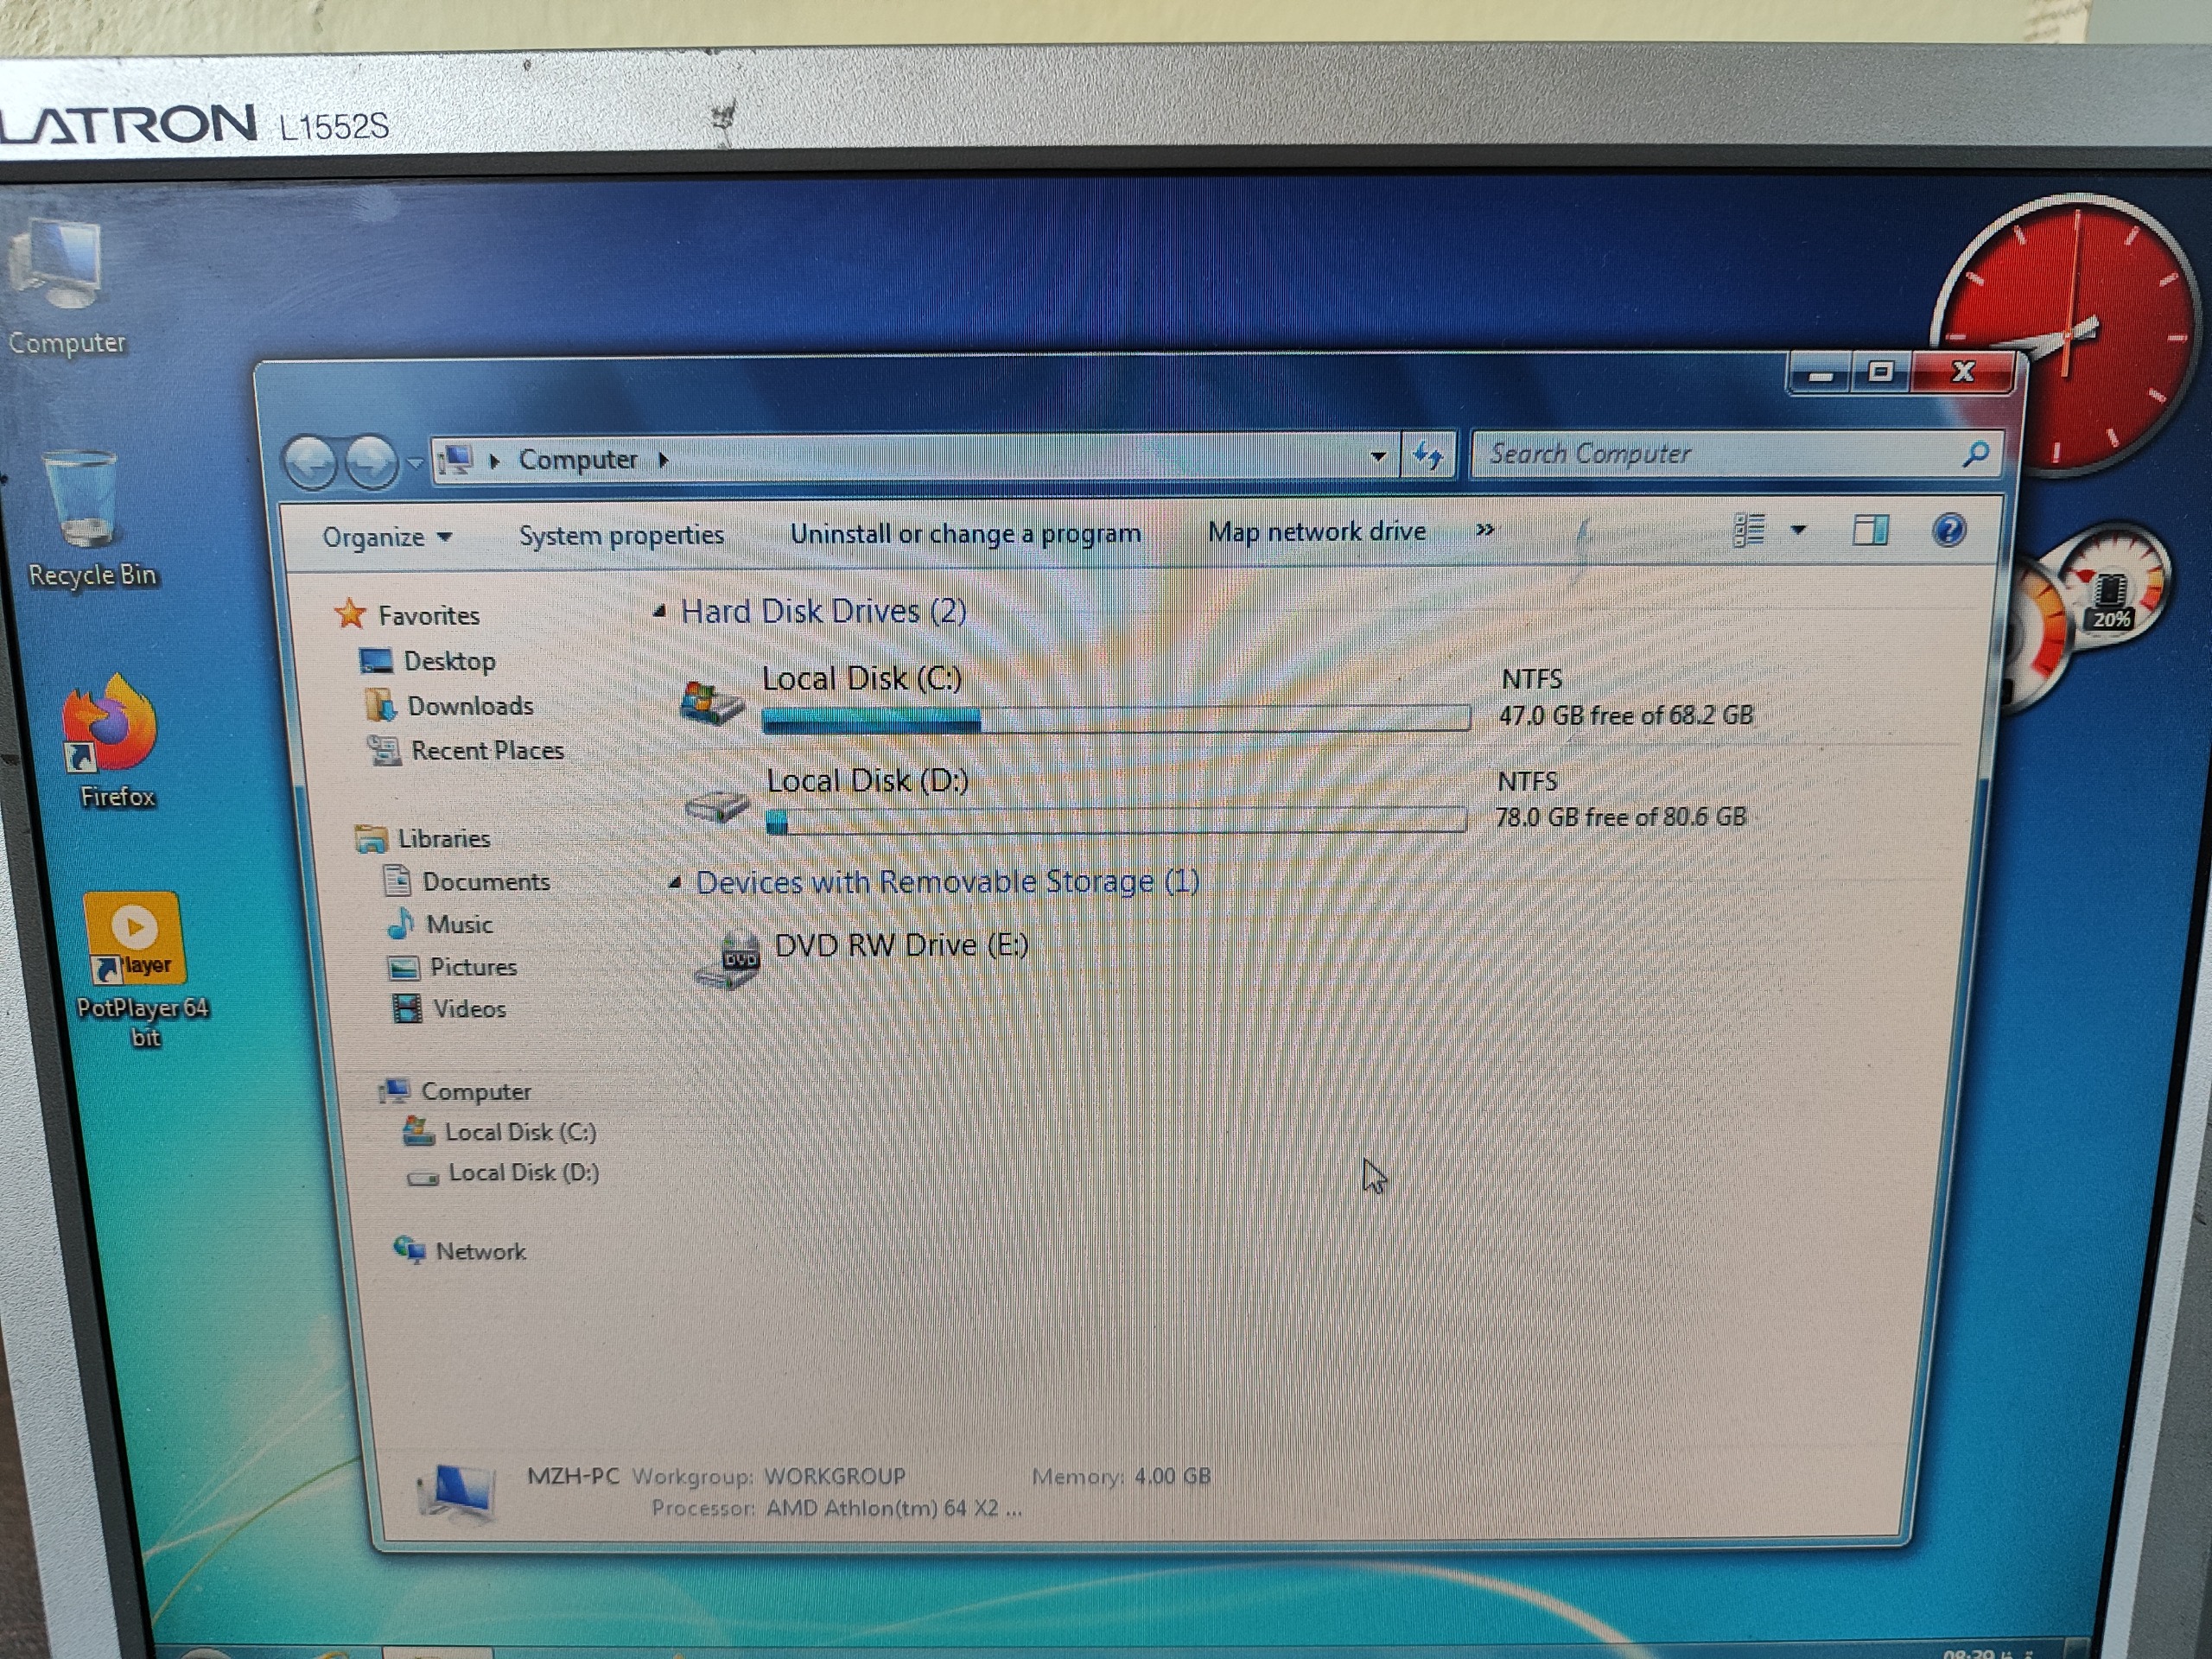
Task: Click Map network drive
Action: (x=1316, y=532)
